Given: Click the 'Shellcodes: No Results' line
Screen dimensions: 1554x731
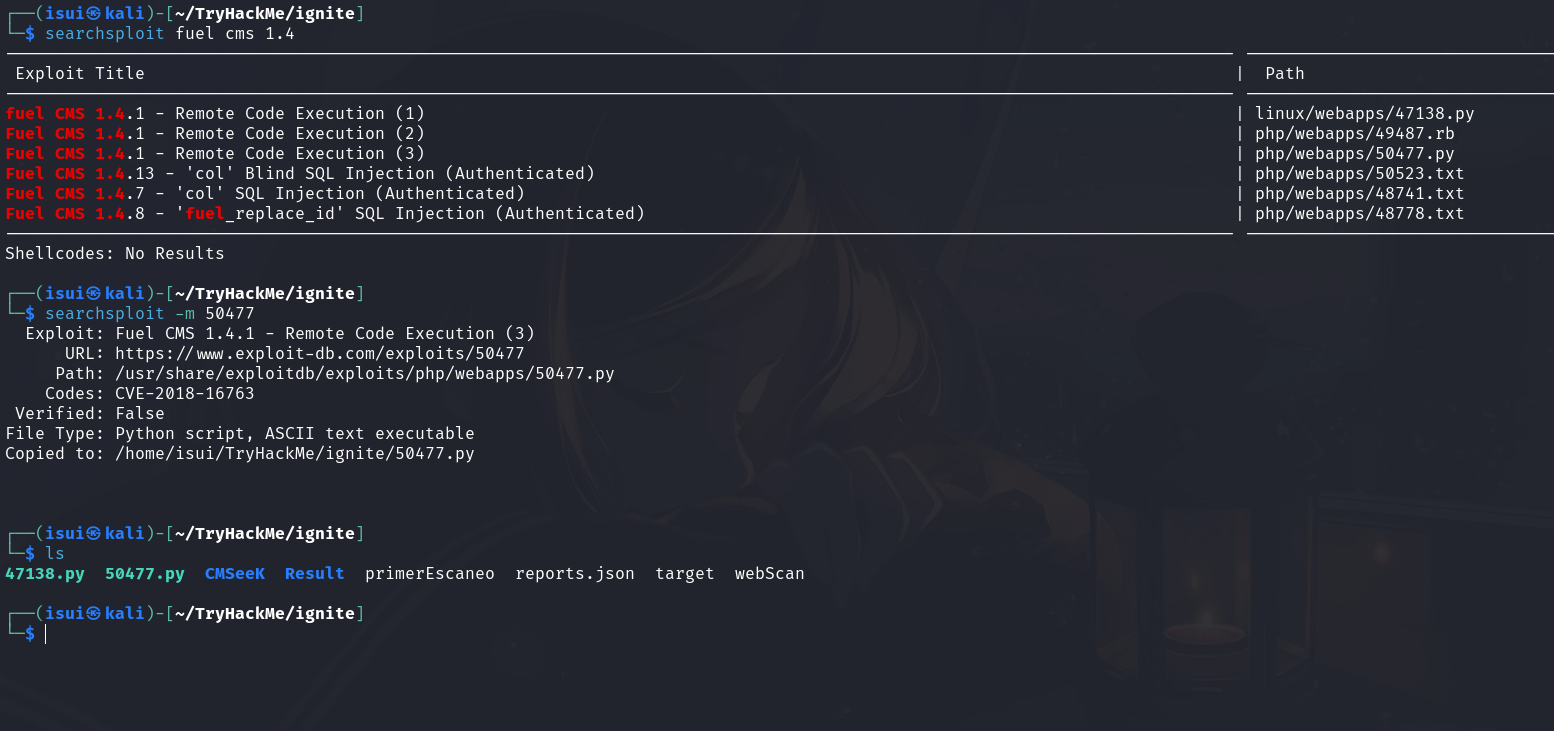Looking at the screenshot, I should coord(115,253).
